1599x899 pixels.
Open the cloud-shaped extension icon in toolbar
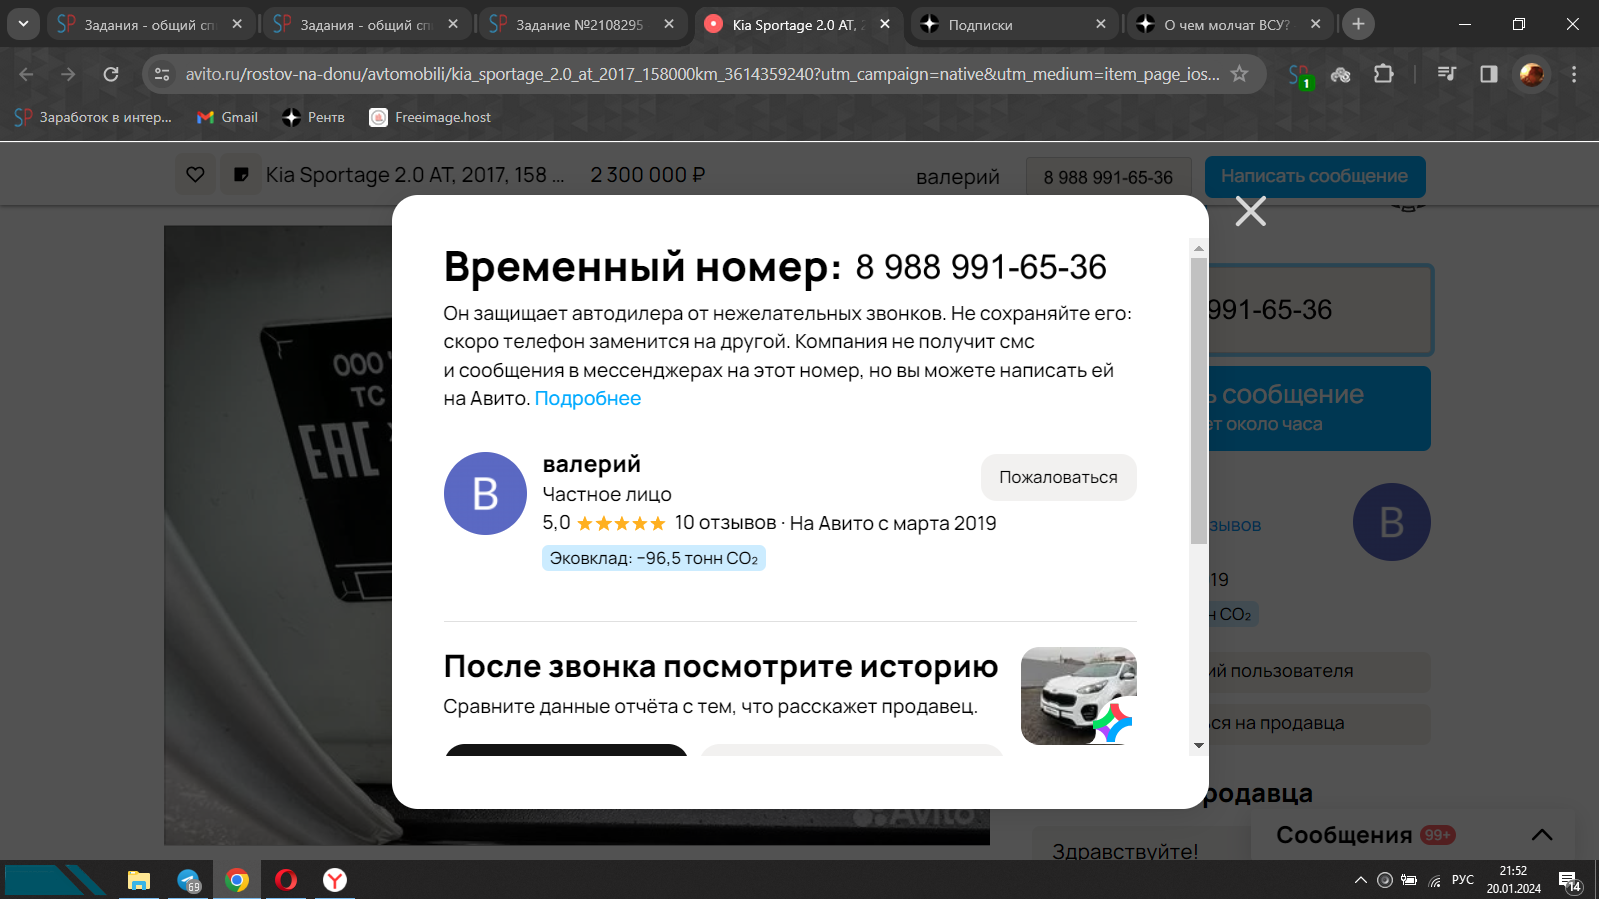point(1341,74)
